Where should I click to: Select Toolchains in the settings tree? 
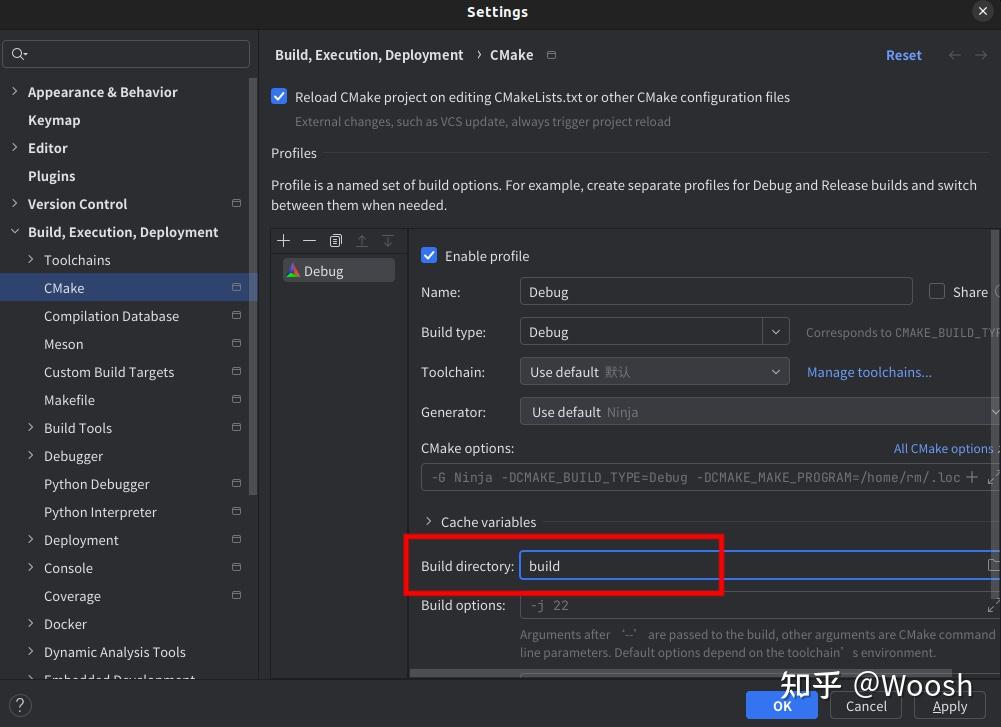click(77, 260)
